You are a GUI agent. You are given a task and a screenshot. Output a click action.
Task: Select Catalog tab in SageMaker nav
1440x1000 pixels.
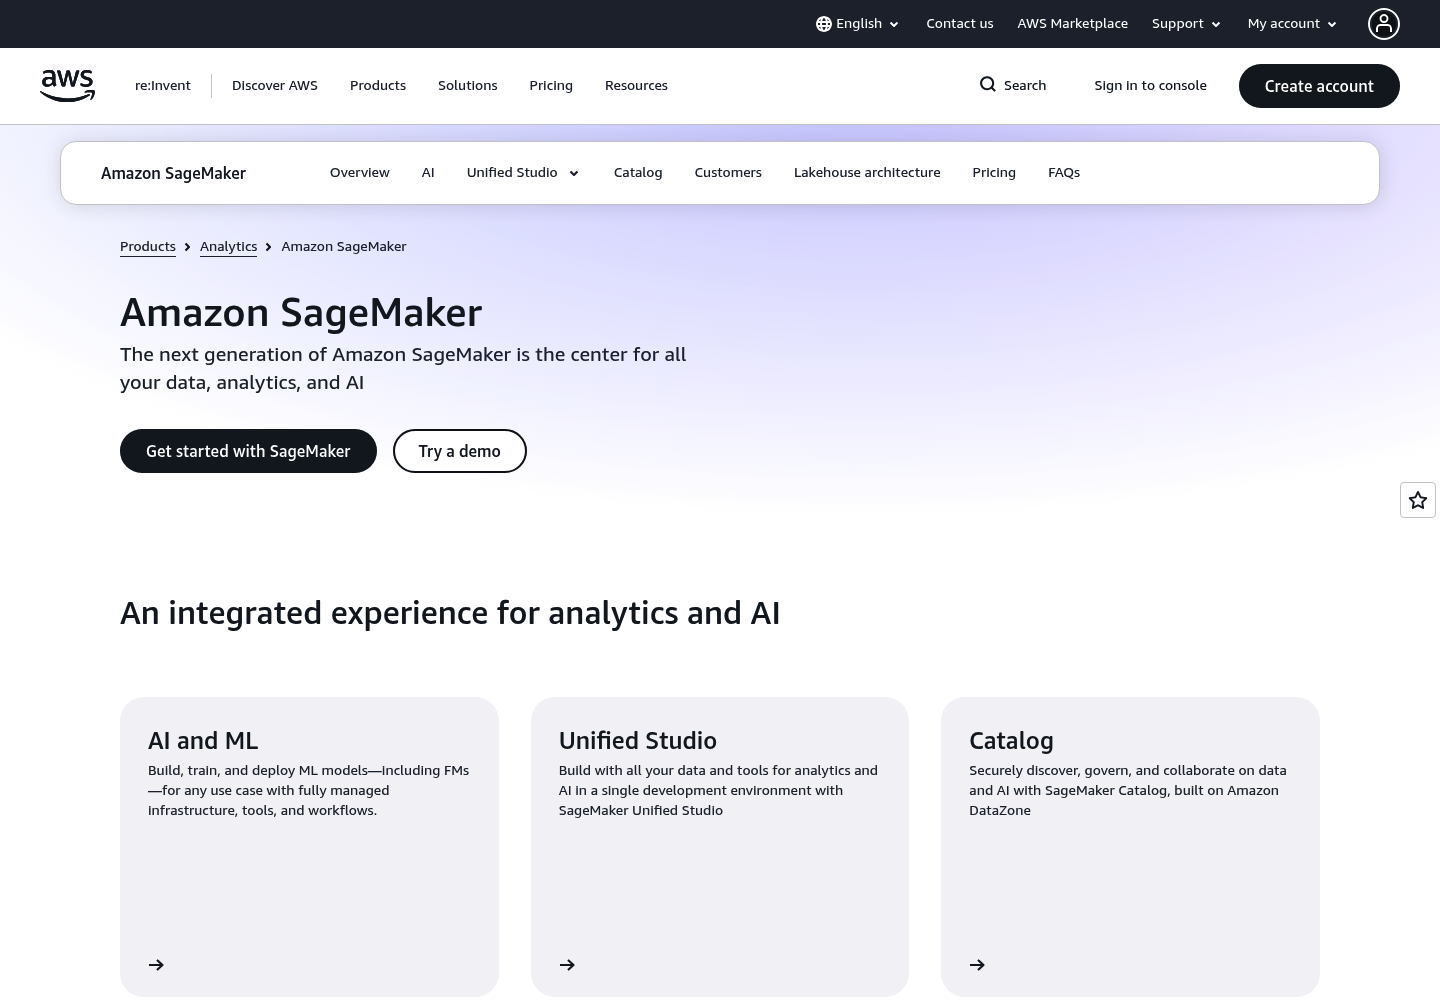pos(638,173)
